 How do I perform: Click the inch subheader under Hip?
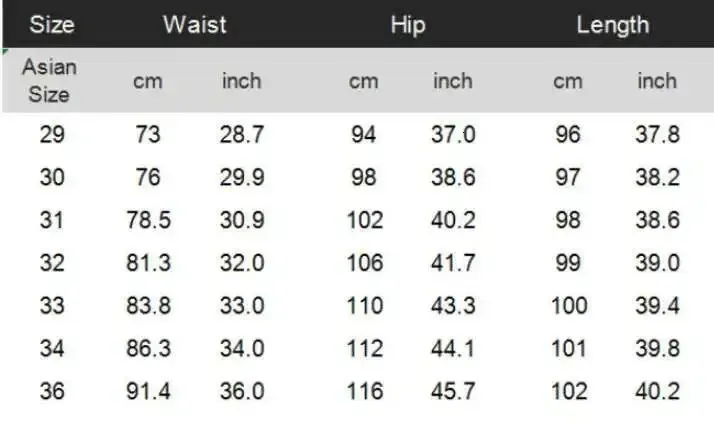(452, 81)
